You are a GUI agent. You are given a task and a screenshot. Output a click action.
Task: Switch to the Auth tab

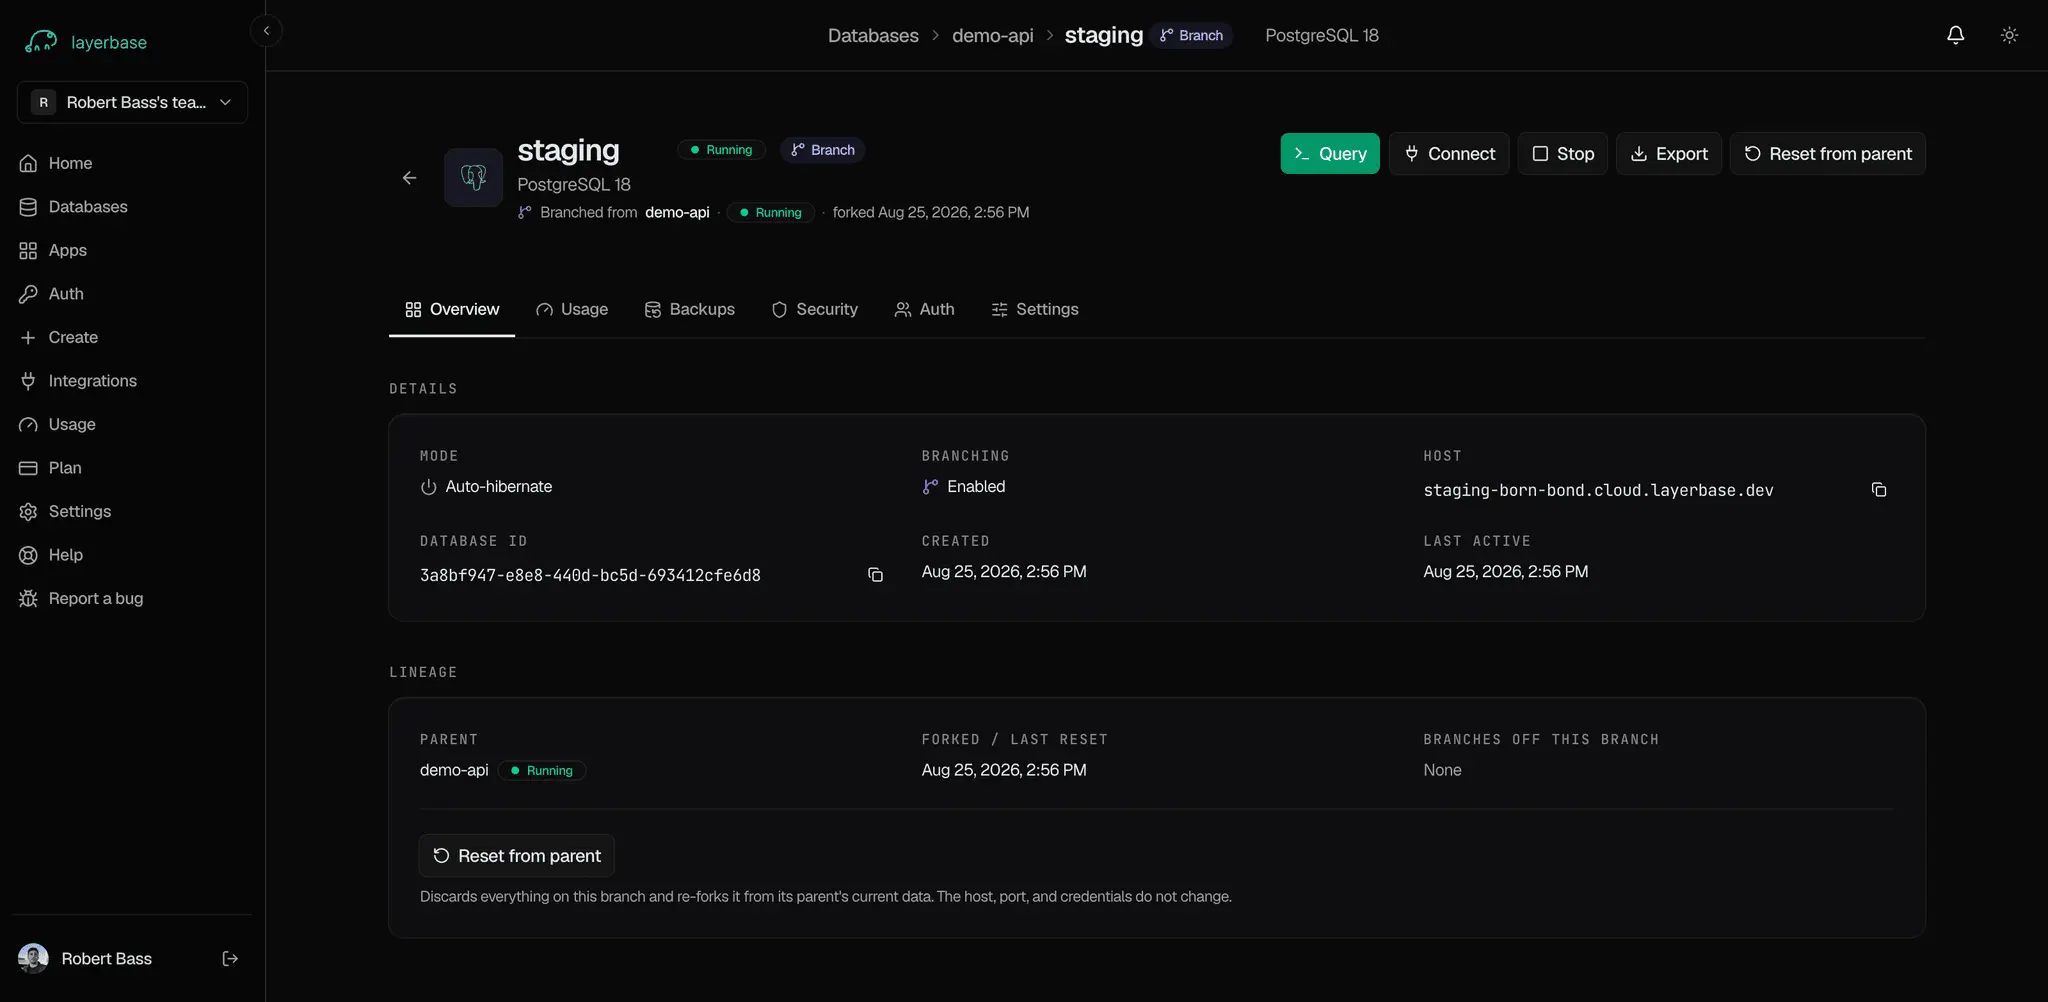point(925,310)
